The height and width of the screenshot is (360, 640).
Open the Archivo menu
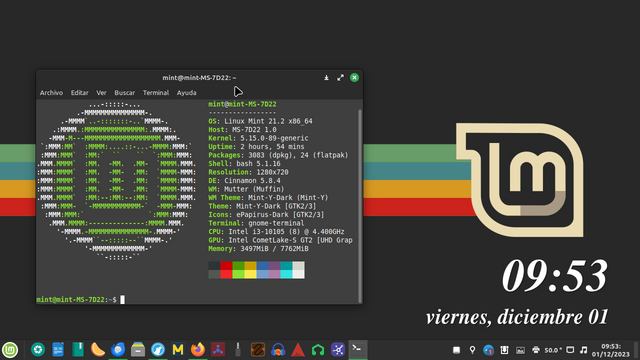(51, 93)
